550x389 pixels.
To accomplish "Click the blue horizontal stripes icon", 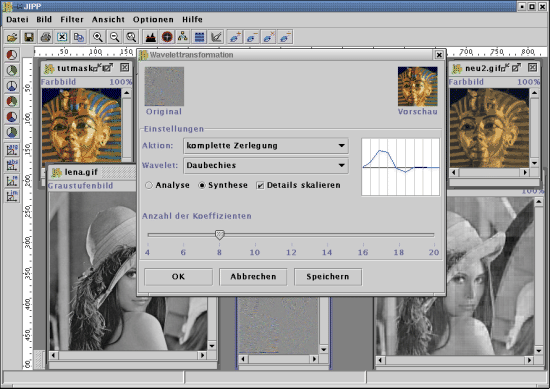I will [x=200, y=37].
